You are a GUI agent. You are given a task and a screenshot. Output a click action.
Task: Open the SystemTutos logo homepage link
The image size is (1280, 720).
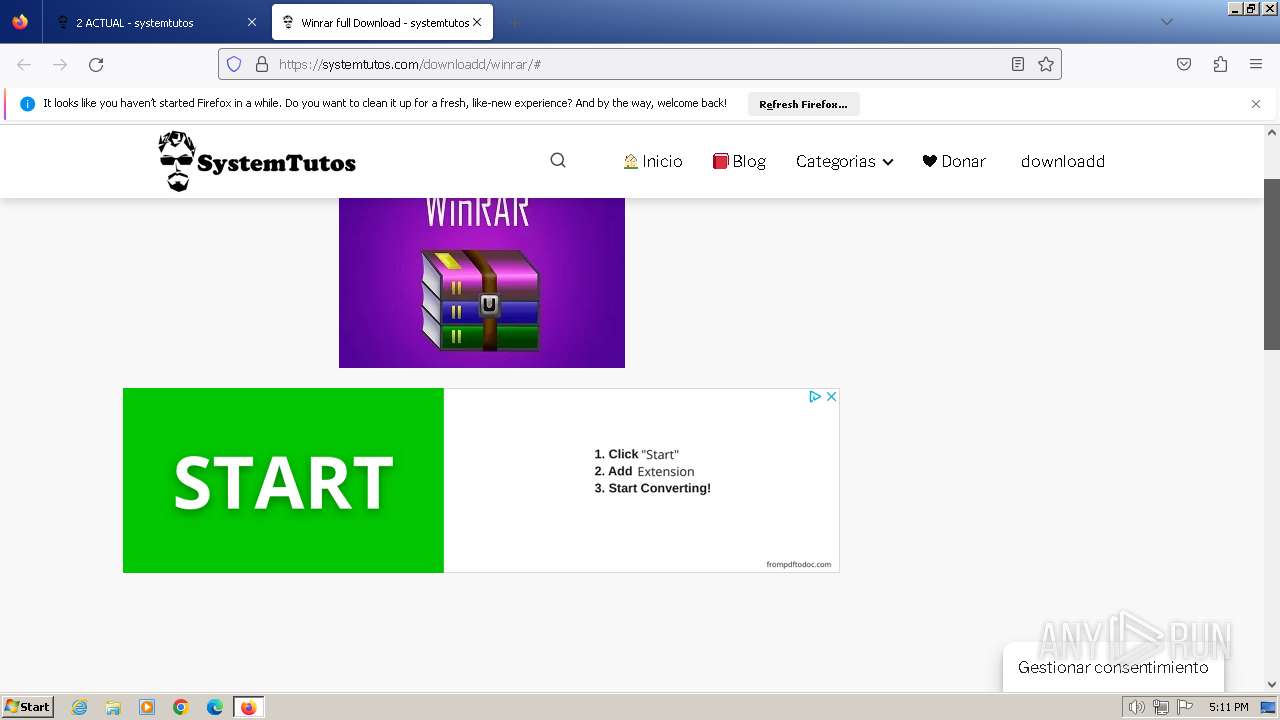(257, 161)
